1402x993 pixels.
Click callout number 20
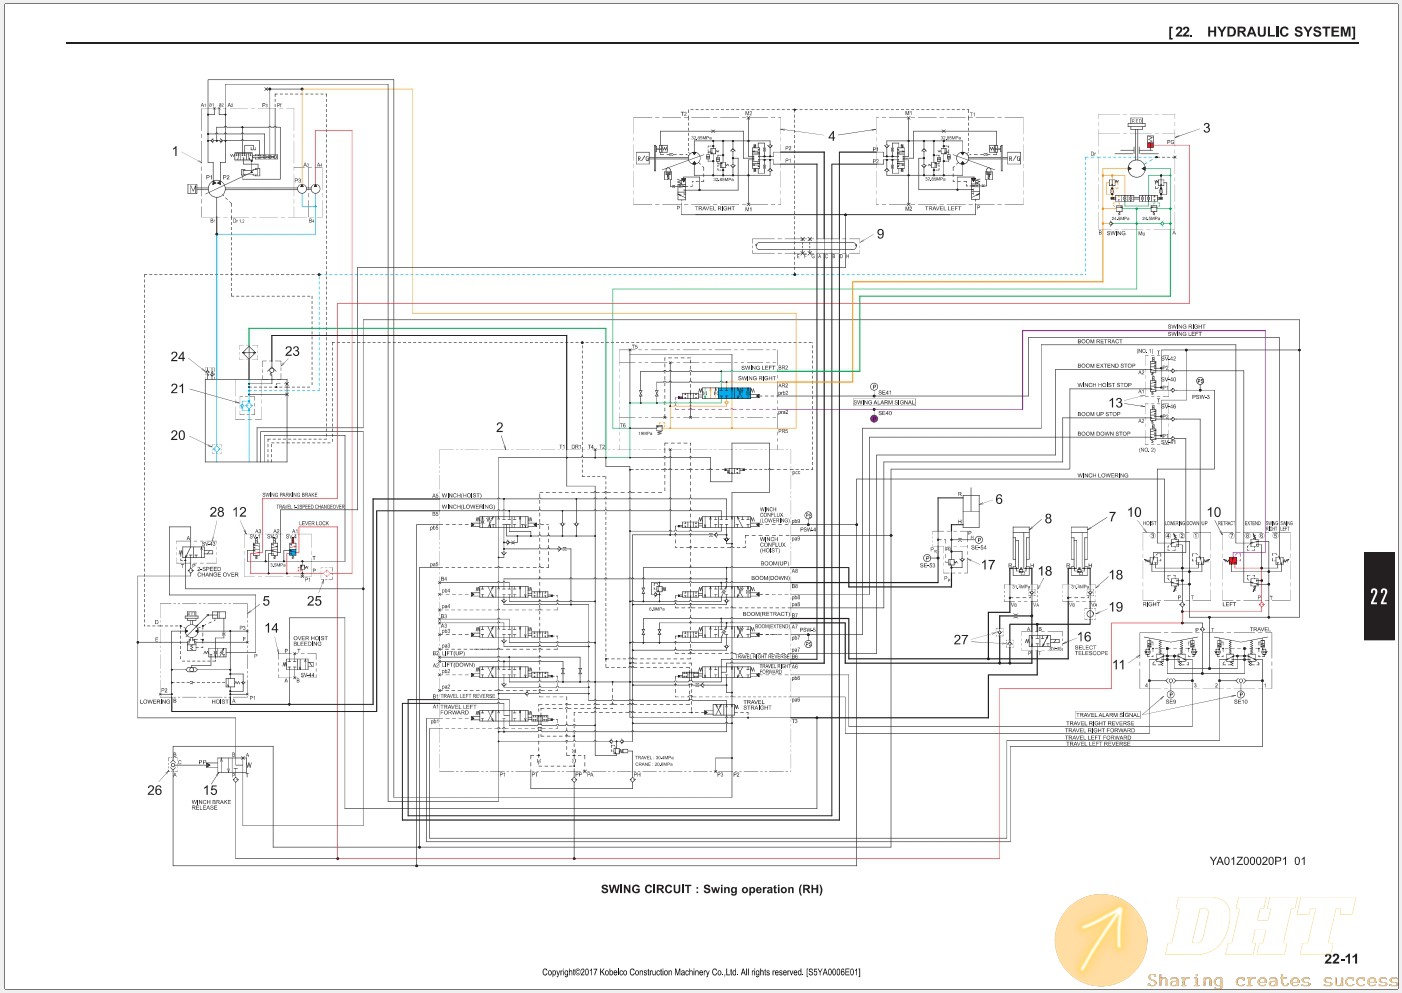[x=178, y=436]
